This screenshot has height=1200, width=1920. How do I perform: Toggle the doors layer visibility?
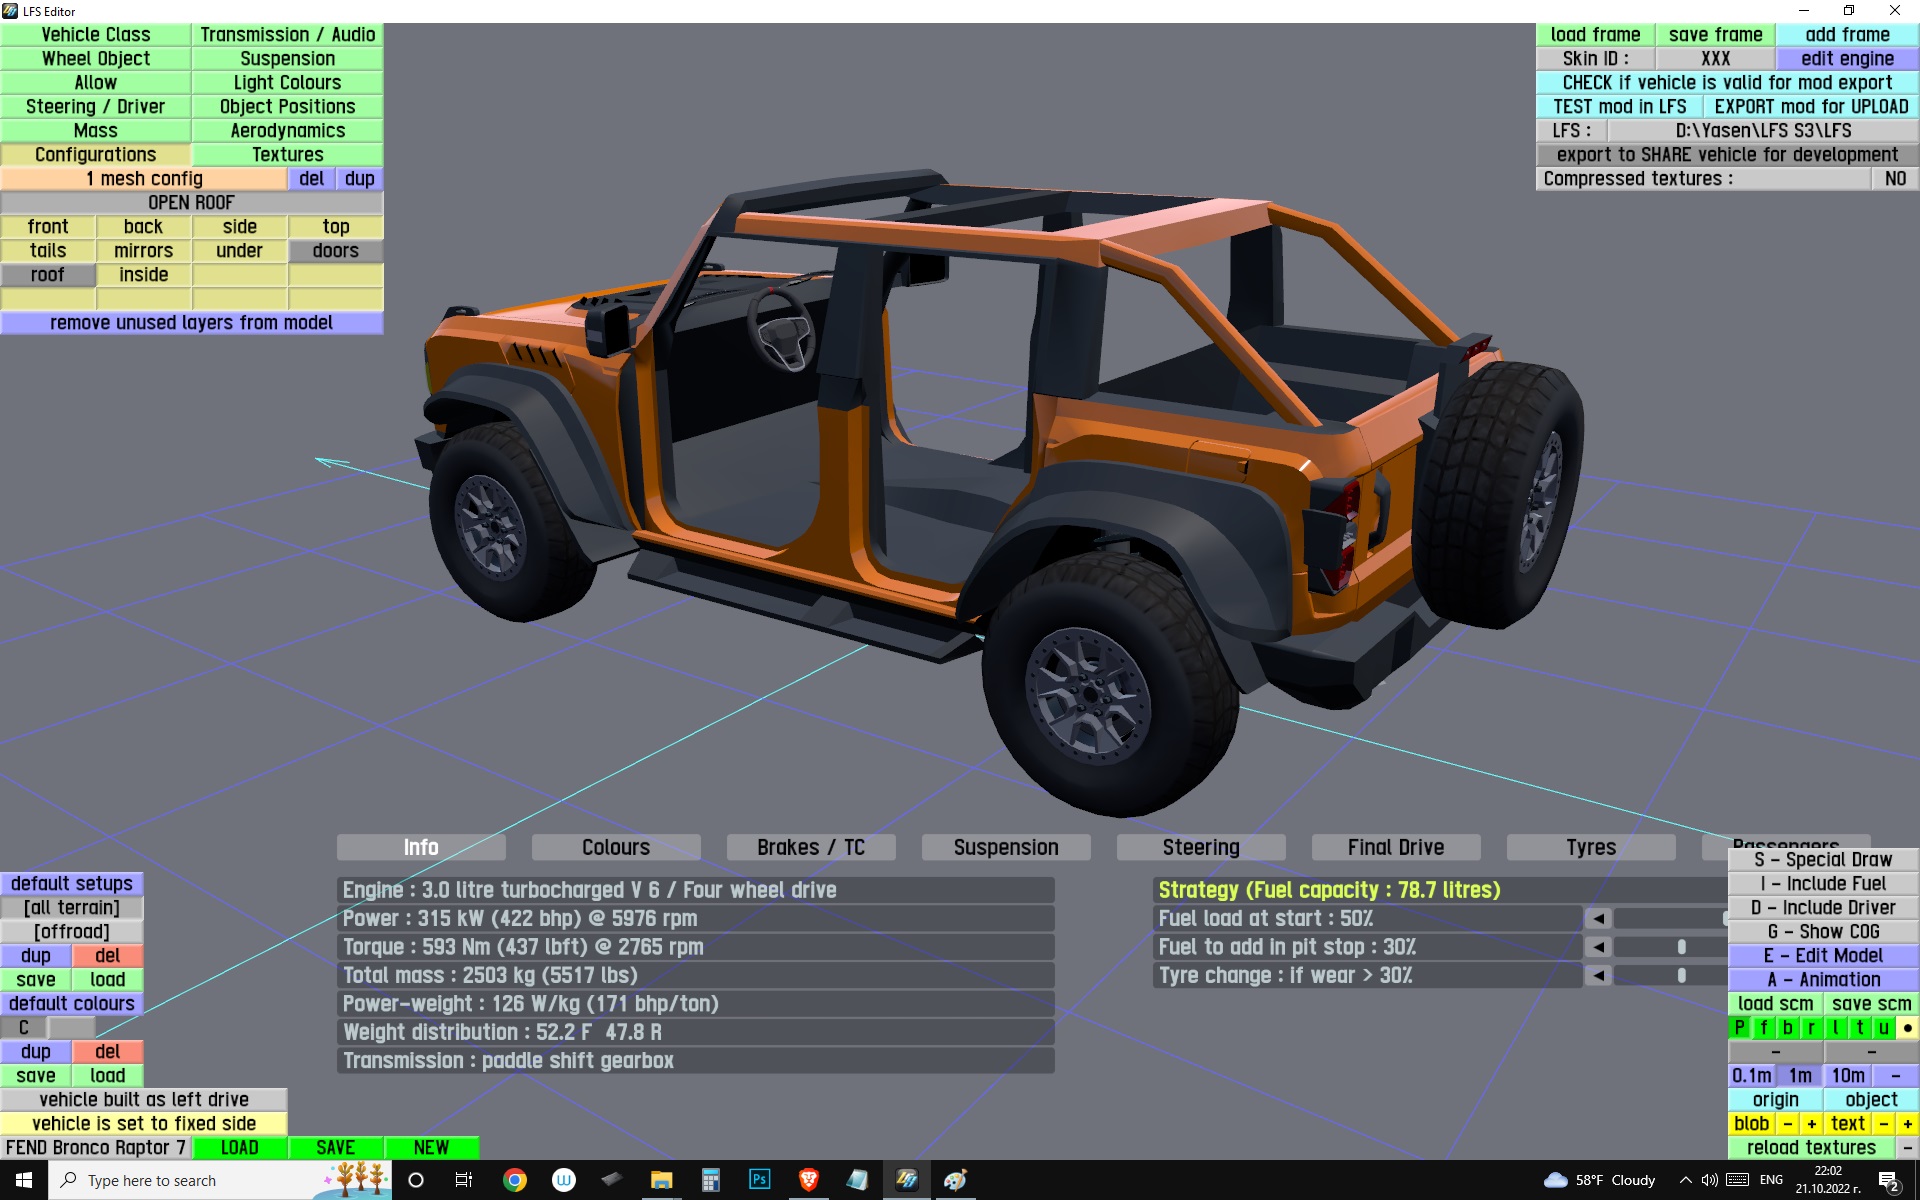pyautogui.click(x=335, y=251)
